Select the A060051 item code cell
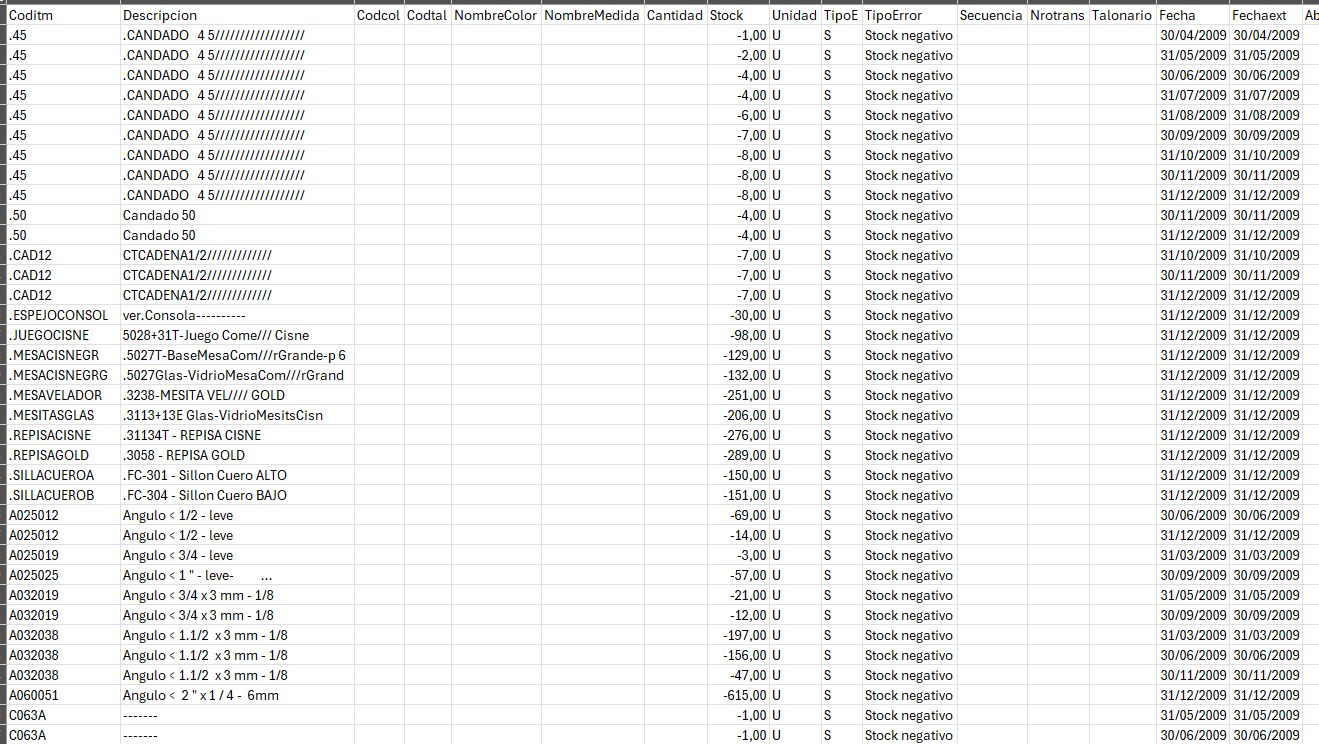Image resolution: width=1319 pixels, height=744 pixels. (63, 695)
